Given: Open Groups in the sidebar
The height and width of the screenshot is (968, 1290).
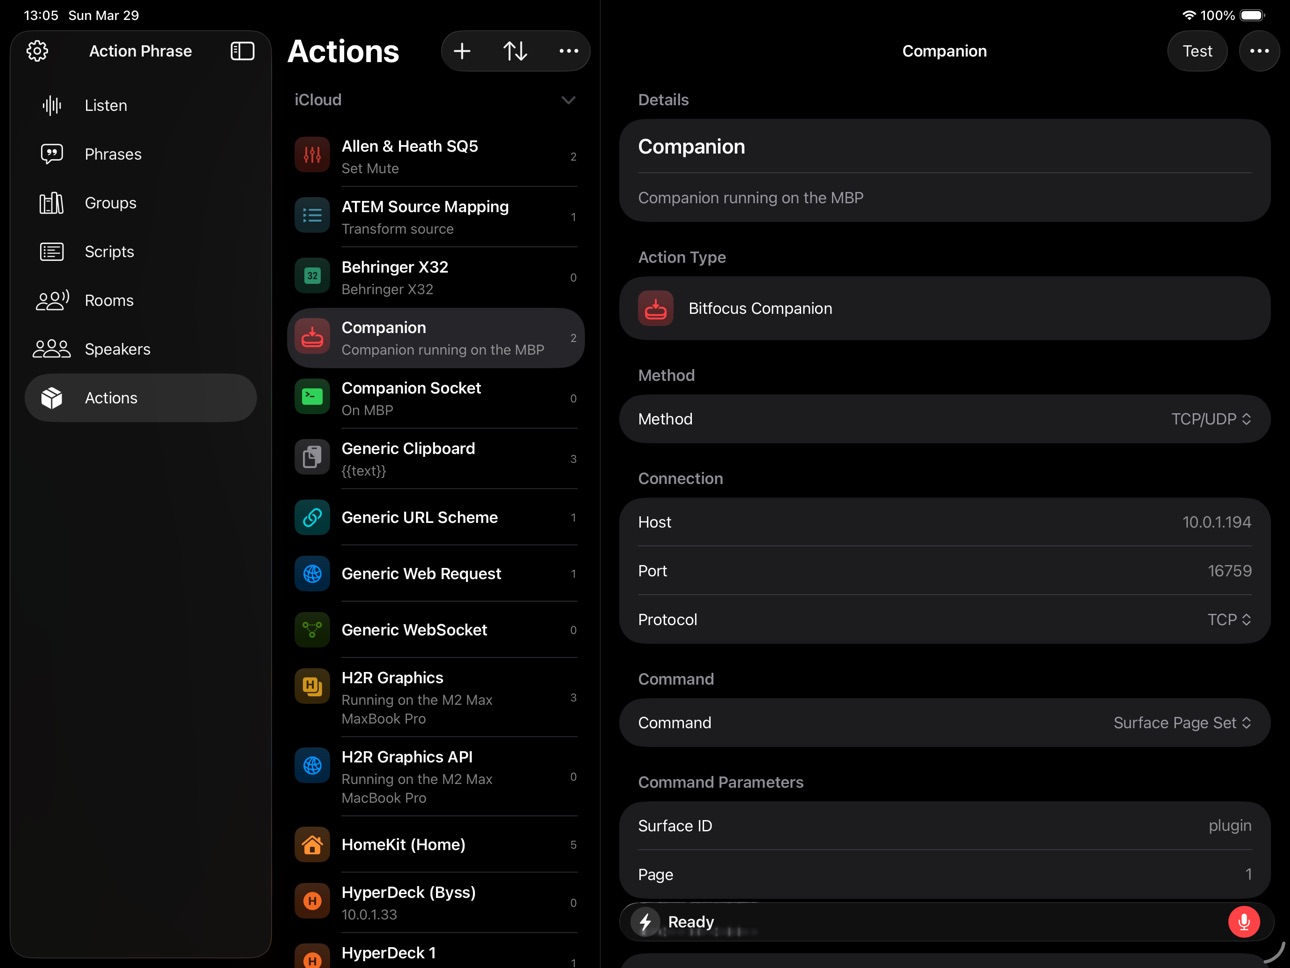Looking at the screenshot, I should tap(141, 203).
